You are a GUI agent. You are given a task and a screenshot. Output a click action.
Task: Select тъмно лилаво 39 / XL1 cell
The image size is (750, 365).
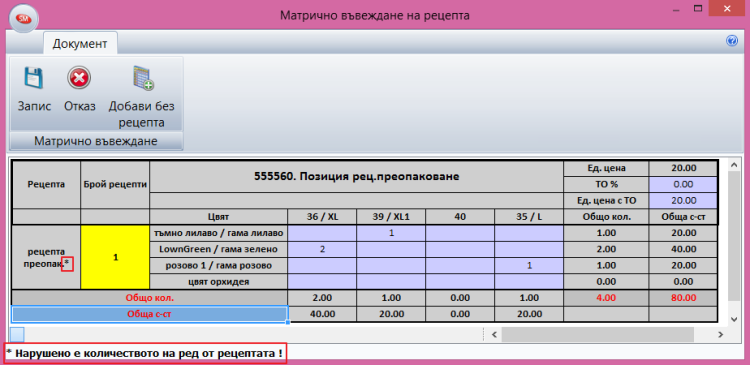[391, 233]
